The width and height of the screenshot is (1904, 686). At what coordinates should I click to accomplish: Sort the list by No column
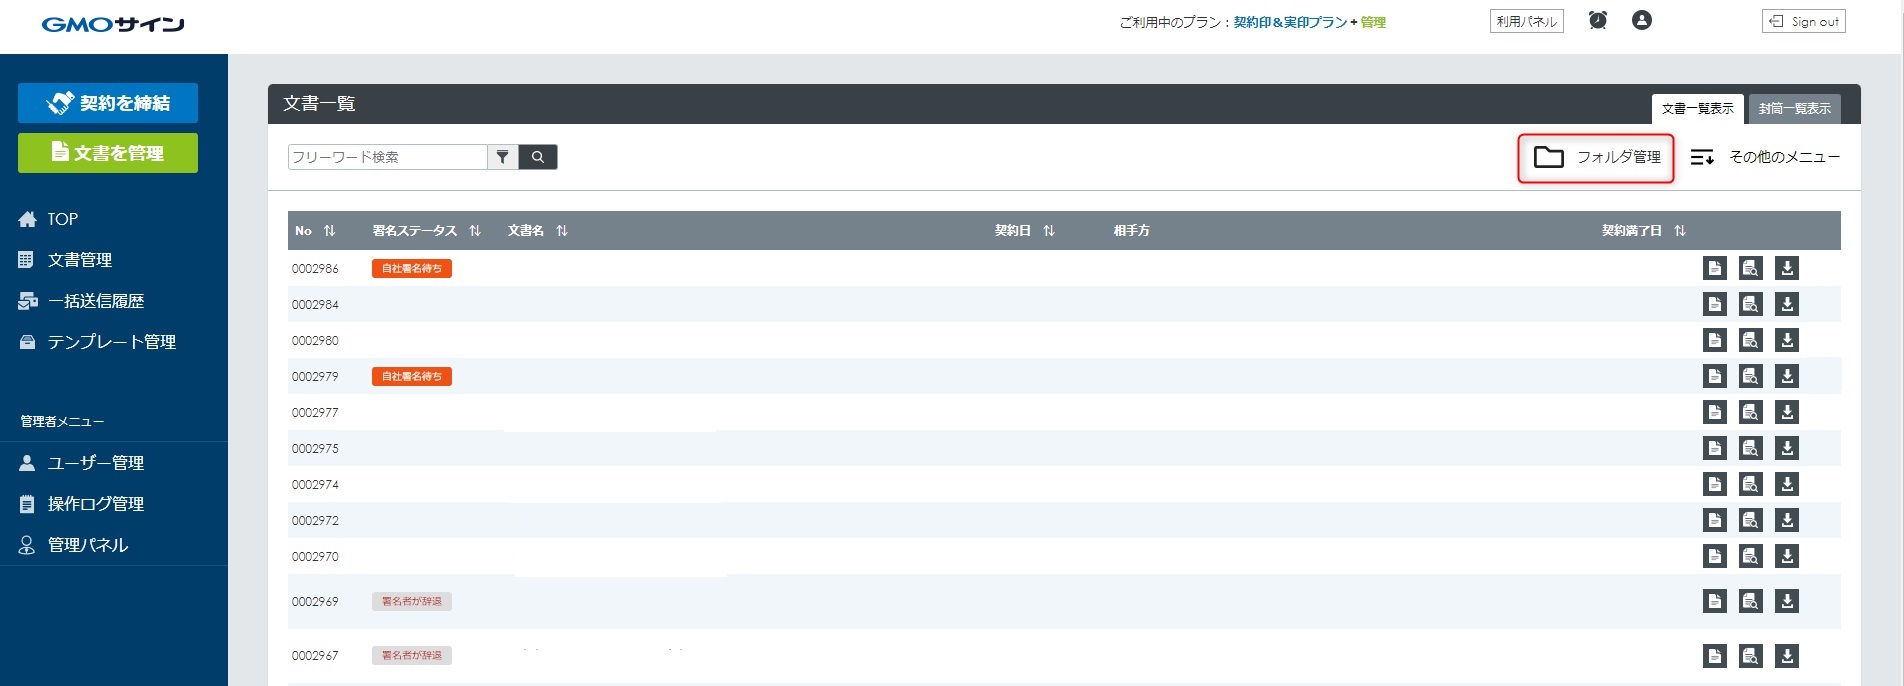[329, 231]
